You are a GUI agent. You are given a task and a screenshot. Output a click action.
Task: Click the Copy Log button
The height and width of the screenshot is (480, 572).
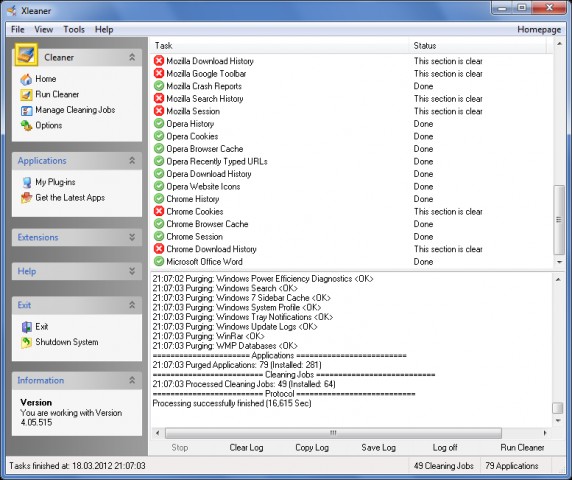click(x=312, y=448)
